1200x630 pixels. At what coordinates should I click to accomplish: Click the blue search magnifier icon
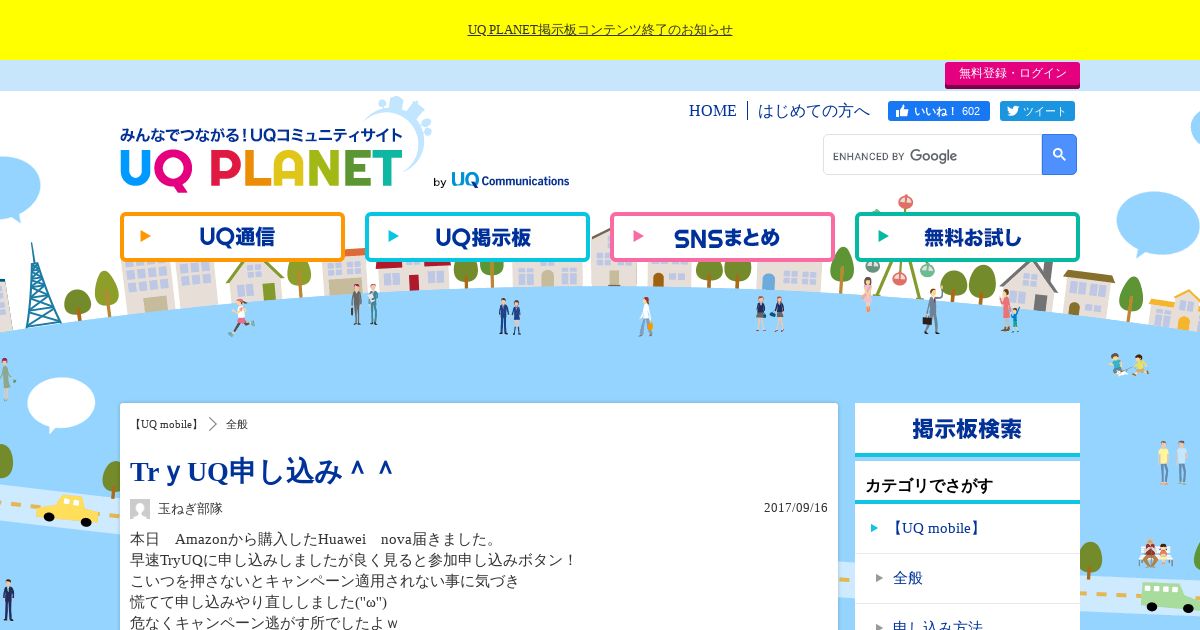1059,155
